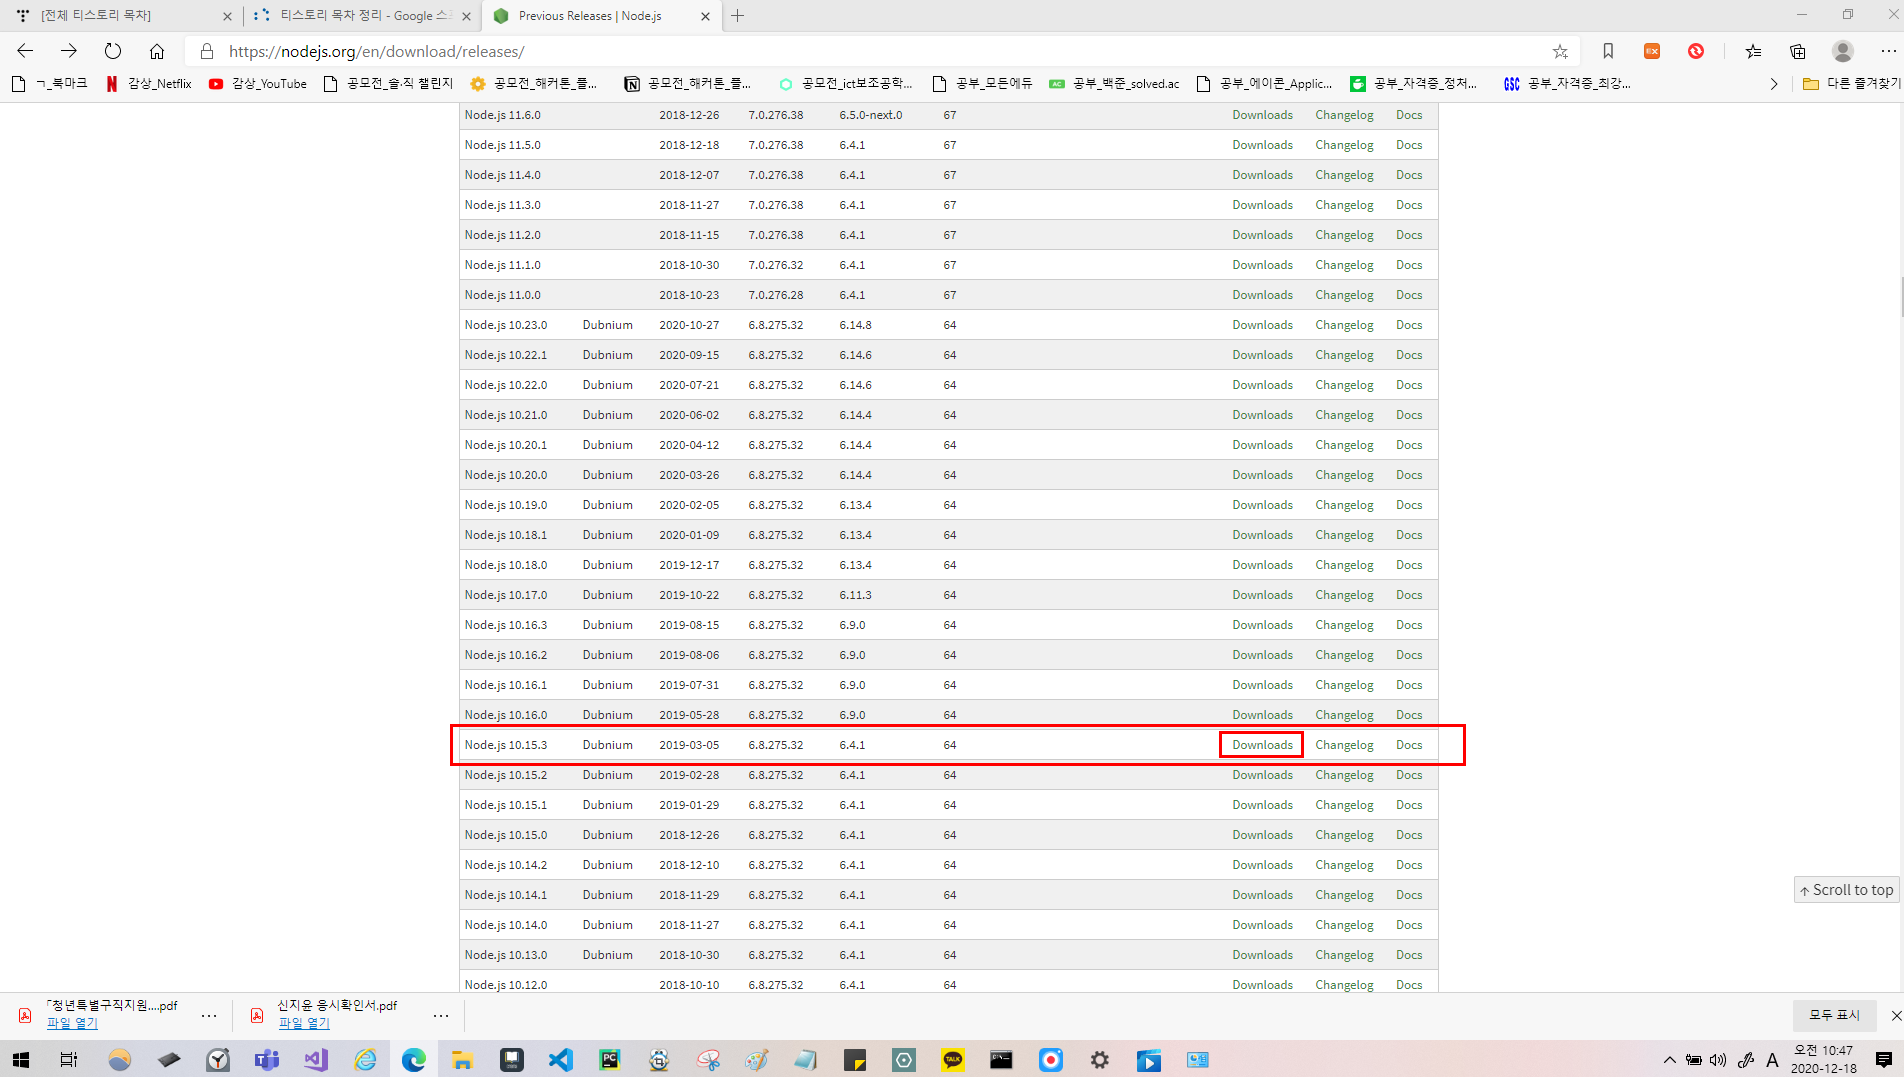Click the Scroll to top button
This screenshot has width=1904, height=1077.
(x=1846, y=890)
